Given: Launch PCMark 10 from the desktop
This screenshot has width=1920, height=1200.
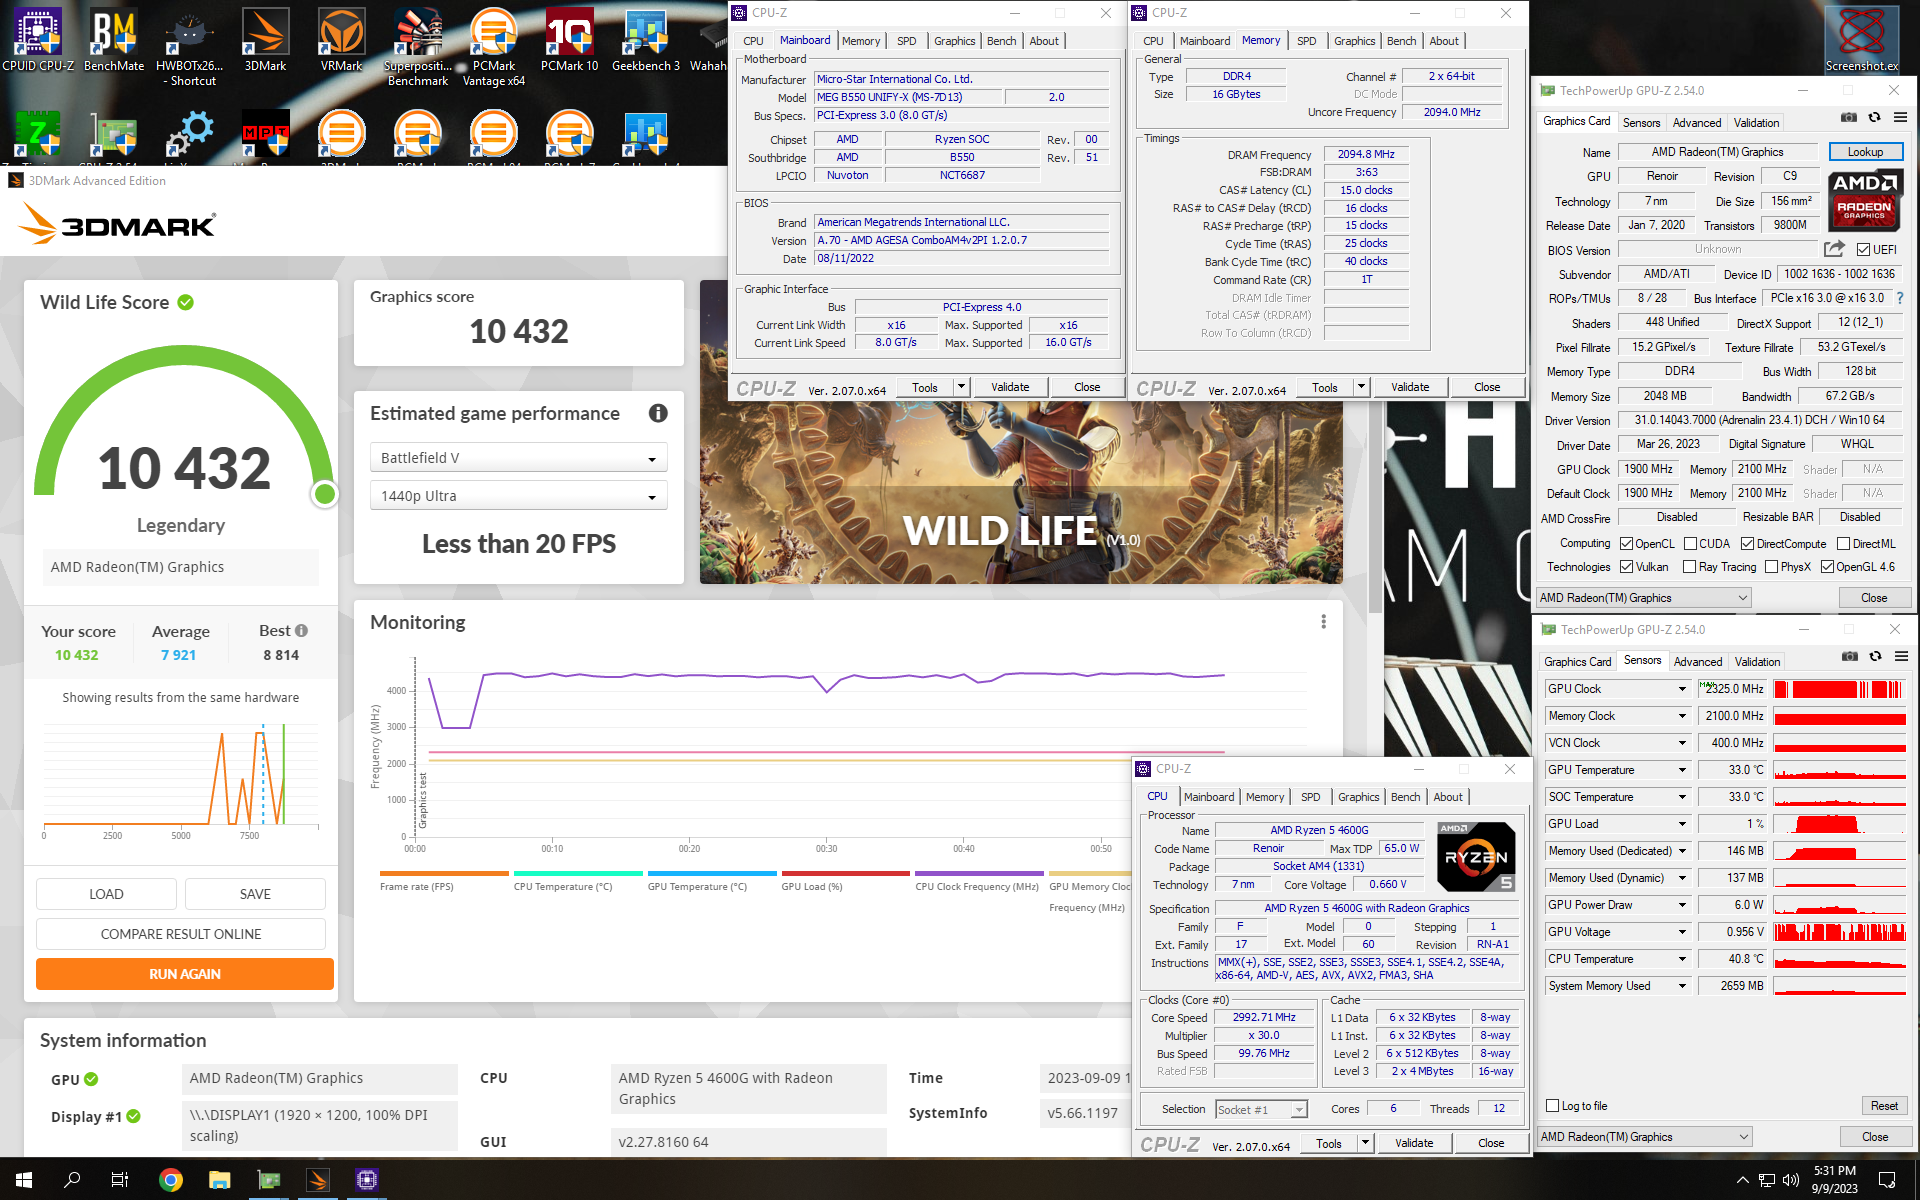Looking at the screenshot, I should (x=569, y=40).
